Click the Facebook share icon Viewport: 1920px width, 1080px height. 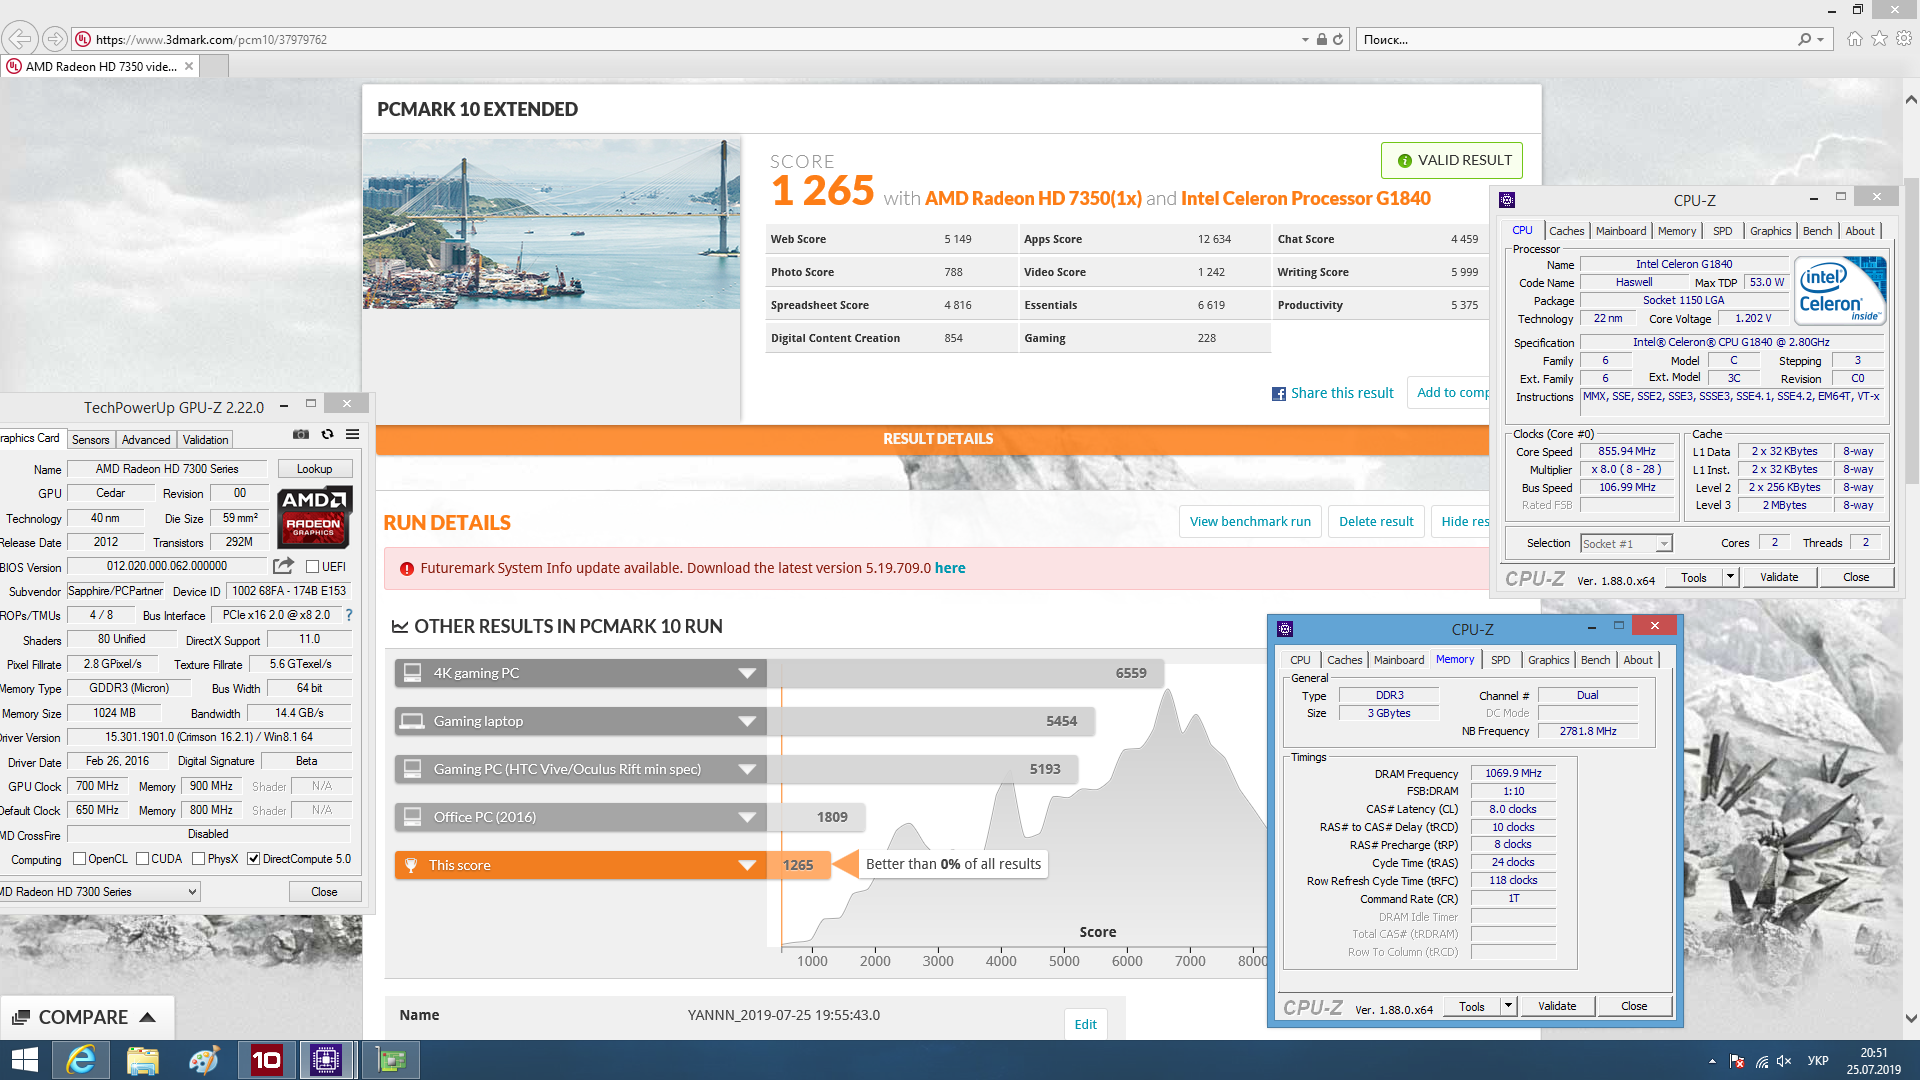(x=1279, y=394)
